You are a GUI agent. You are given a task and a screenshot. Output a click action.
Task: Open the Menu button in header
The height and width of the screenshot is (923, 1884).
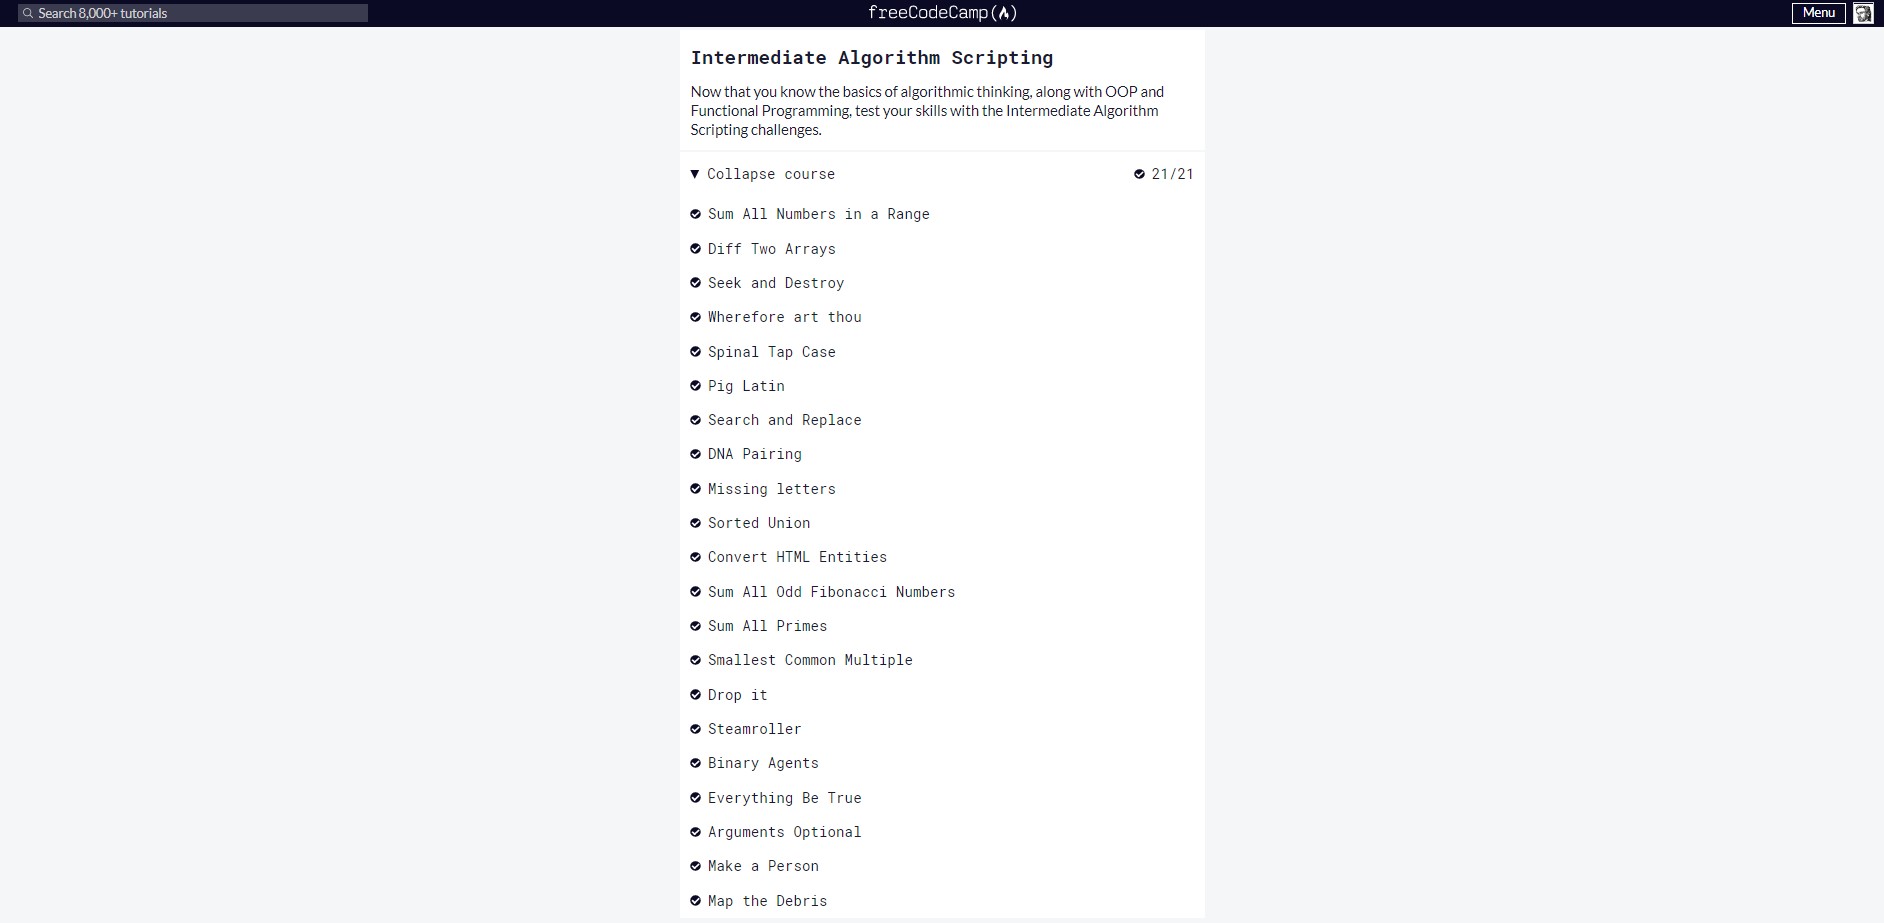pos(1818,13)
